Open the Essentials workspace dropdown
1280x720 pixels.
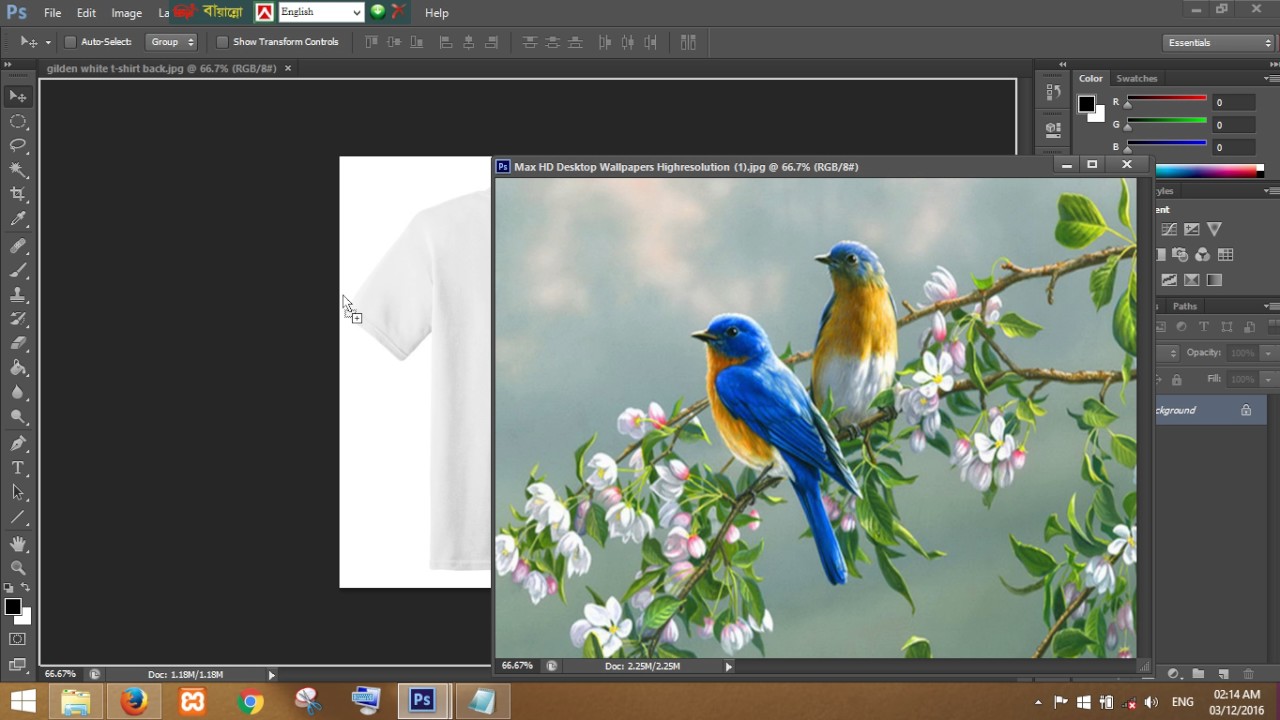pos(1219,42)
